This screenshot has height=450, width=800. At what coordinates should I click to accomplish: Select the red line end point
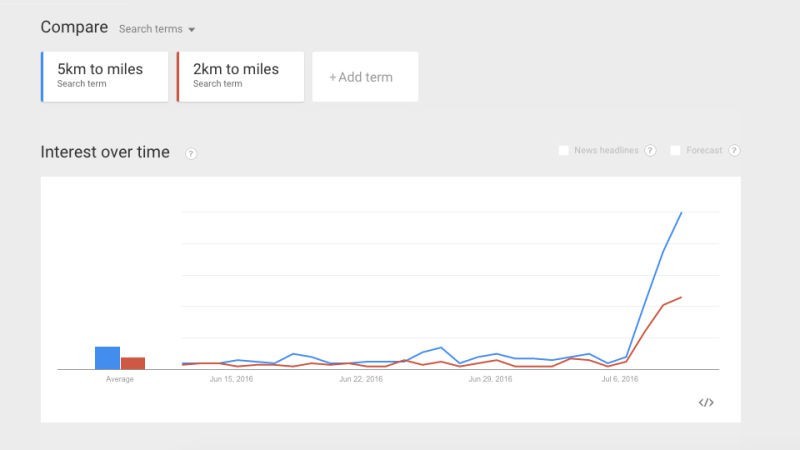[681, 297]
